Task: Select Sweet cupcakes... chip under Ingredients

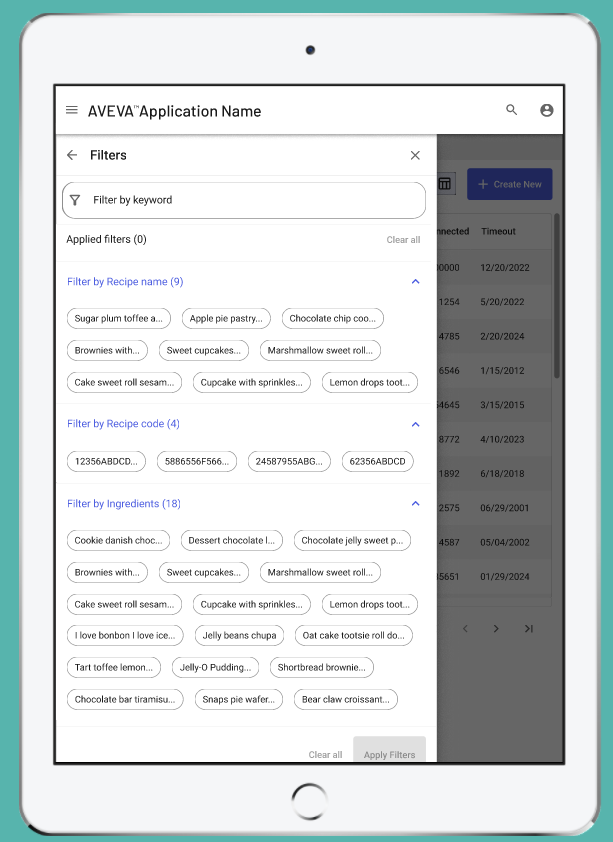Action: pyautogui.click(x=203, y=572)
